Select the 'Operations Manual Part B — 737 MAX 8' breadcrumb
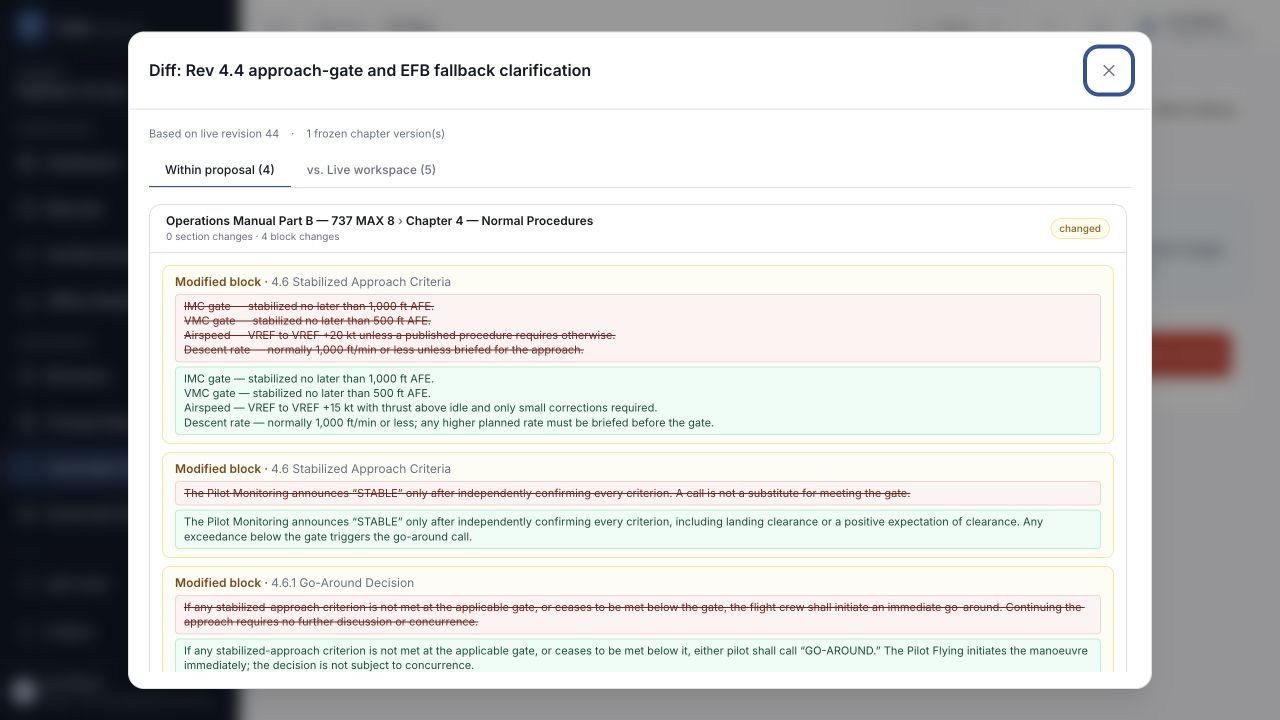The image size is (1280, 720). click(x=280, y=221)
